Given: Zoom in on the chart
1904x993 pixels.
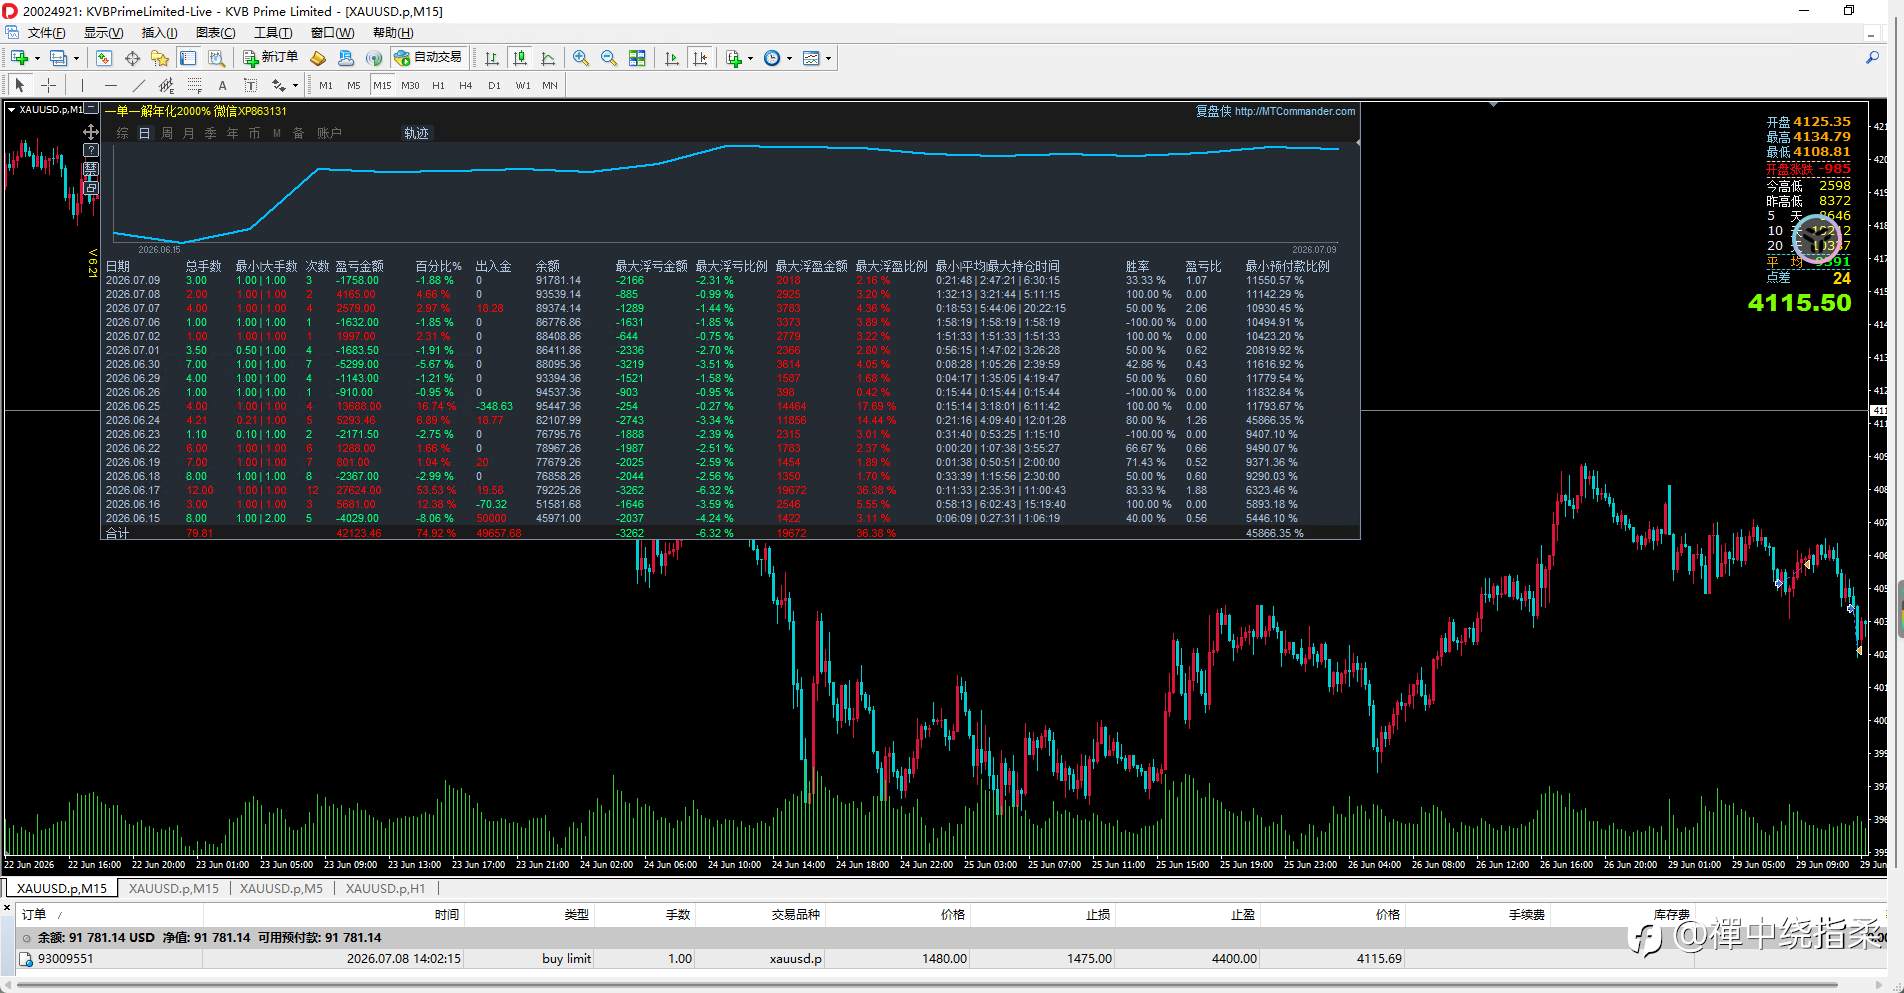Looking at the screenshot, I should pyautogui.click(x=581, y=58).
